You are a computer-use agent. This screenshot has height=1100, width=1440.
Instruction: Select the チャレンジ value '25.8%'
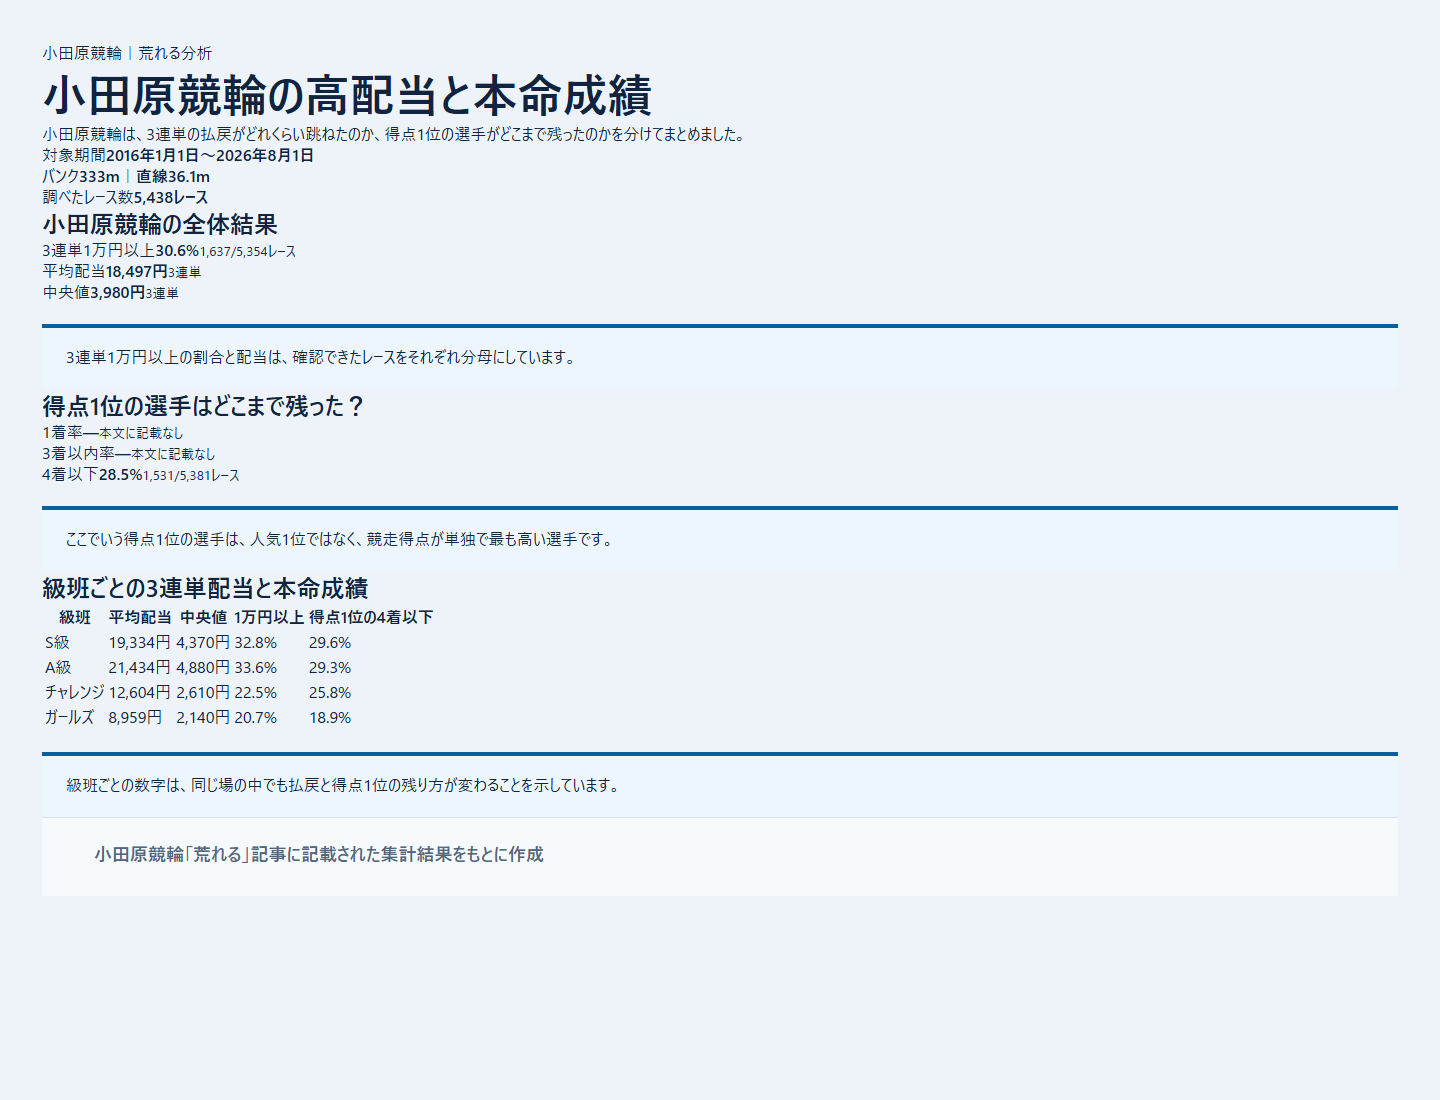pos(330,692)
